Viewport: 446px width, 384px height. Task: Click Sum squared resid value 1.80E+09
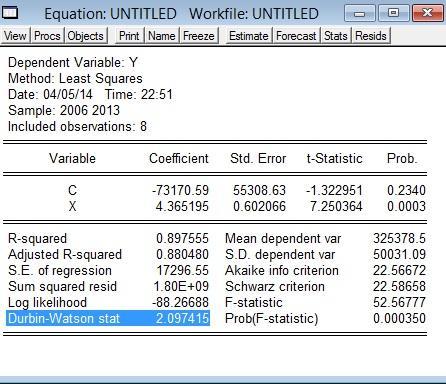pos(181,286)
